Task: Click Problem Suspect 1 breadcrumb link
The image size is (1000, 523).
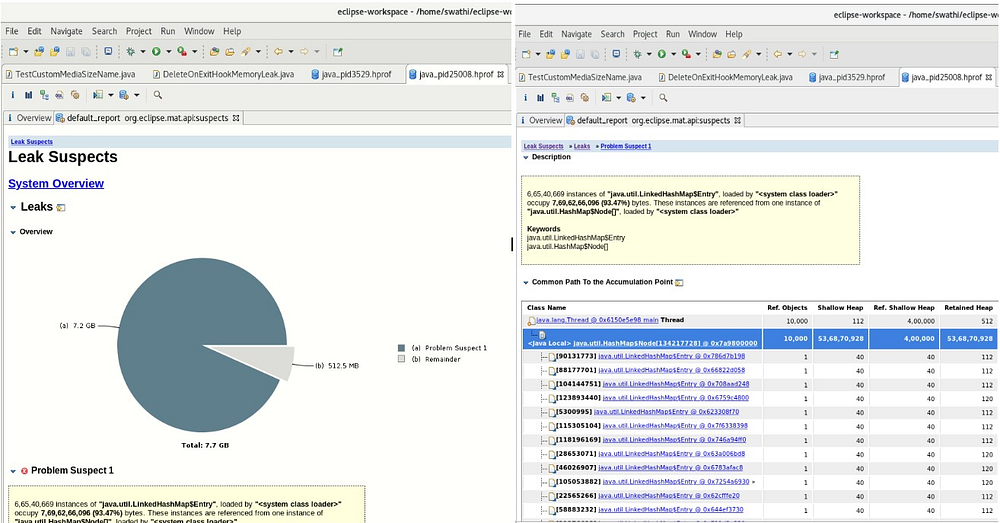Action: point(626,146)
